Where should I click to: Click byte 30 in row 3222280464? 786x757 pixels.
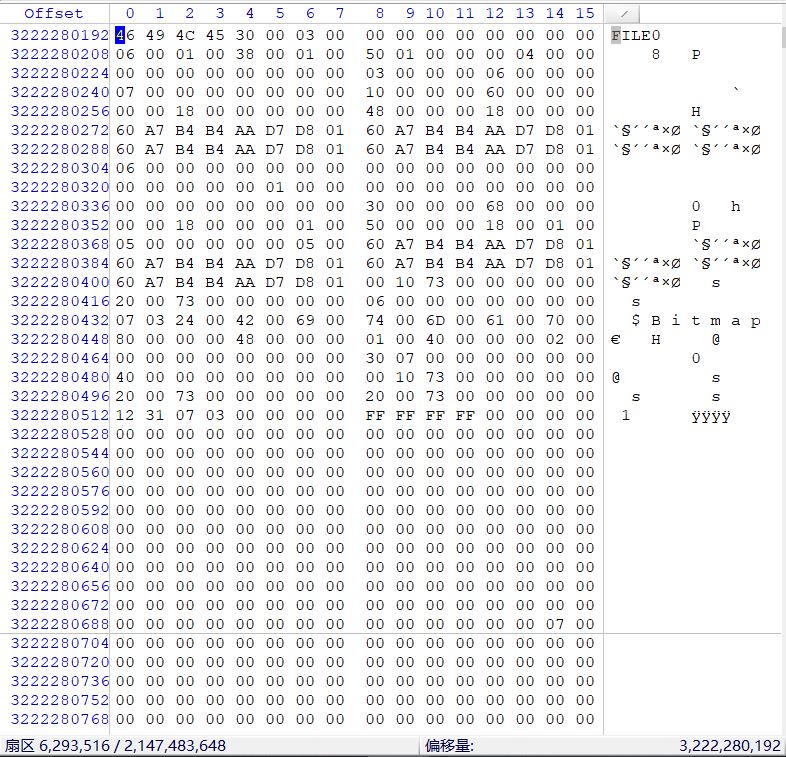click(374, 358)
